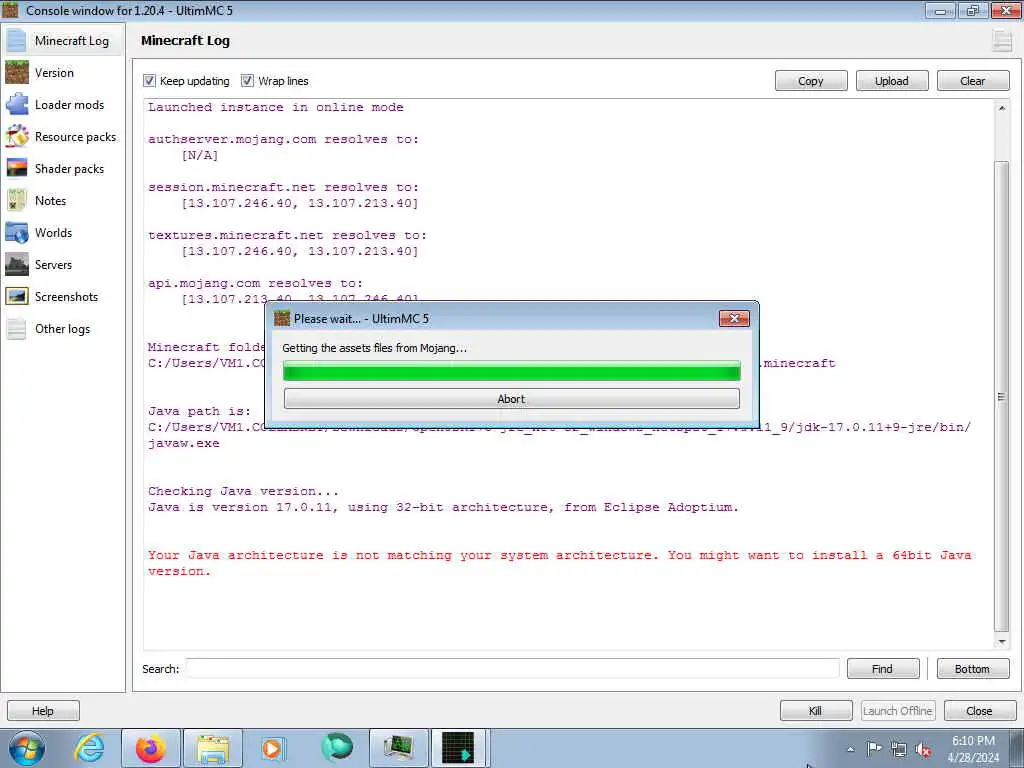Click the red Java architecture warning text
Viewport: 1024px width, 768px height.
coord(560,563)
